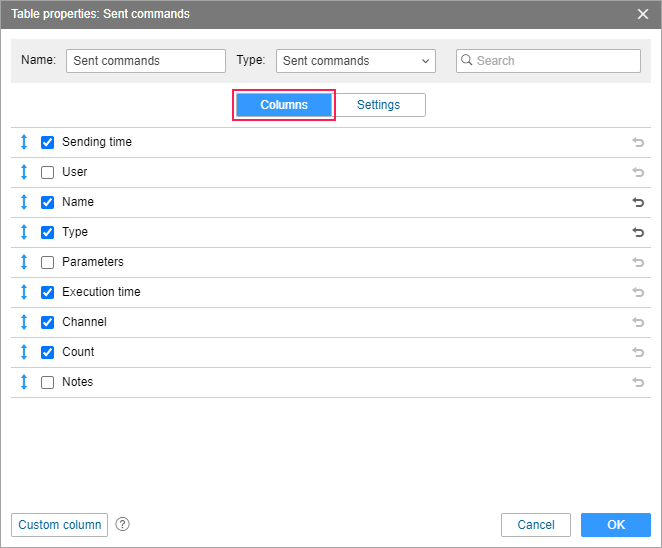
Task: Click the reorder arrows next to Parameters
Action: tap(24, 262)
